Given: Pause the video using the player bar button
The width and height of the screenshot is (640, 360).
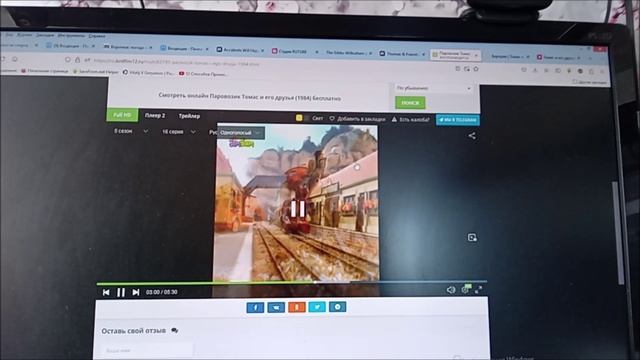Looking at the screenshot, I should pos(121,292).
